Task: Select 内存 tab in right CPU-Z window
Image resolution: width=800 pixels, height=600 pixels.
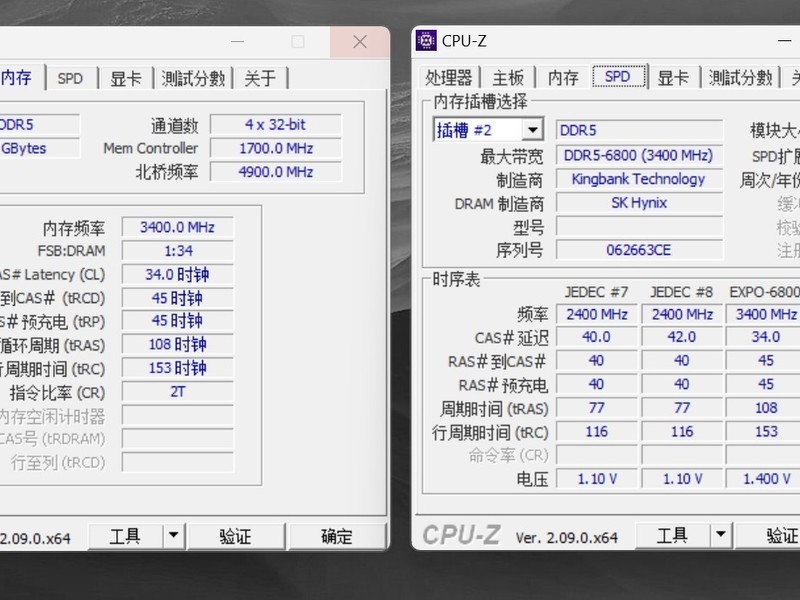Action: (563, 78)
